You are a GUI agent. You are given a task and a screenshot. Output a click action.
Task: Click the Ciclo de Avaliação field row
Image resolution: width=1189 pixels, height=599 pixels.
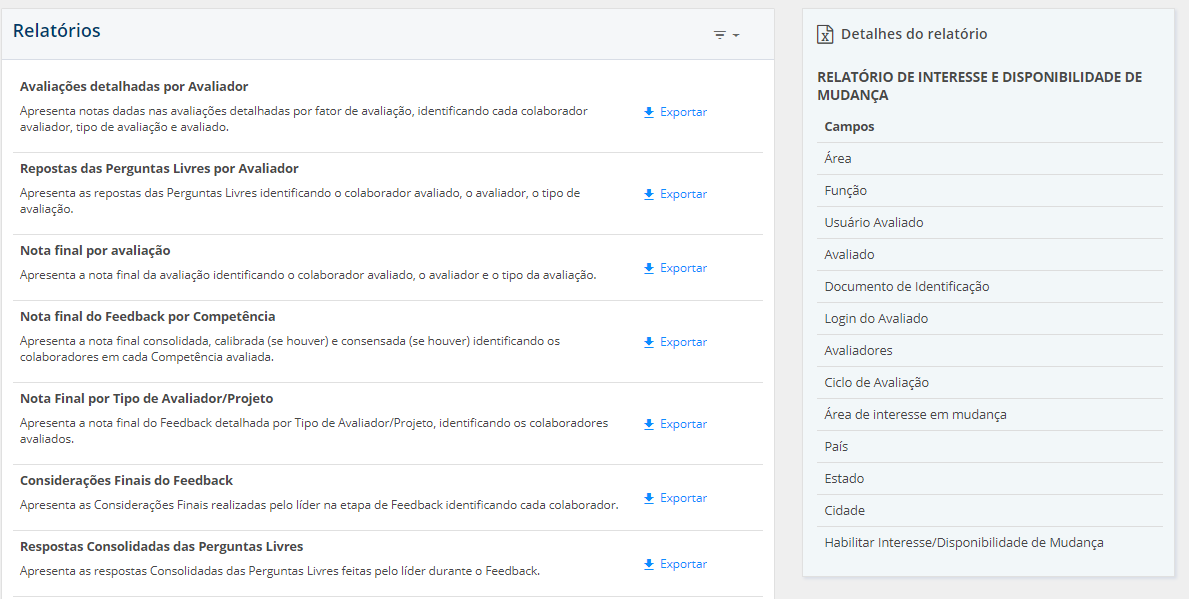point(876,383)
